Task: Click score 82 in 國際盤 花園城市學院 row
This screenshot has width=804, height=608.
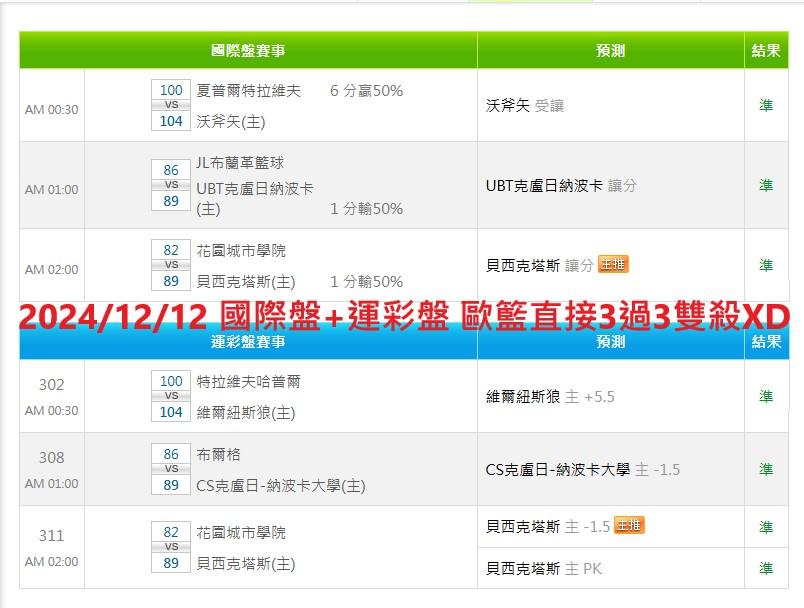Action: click(x=171, y=250)
